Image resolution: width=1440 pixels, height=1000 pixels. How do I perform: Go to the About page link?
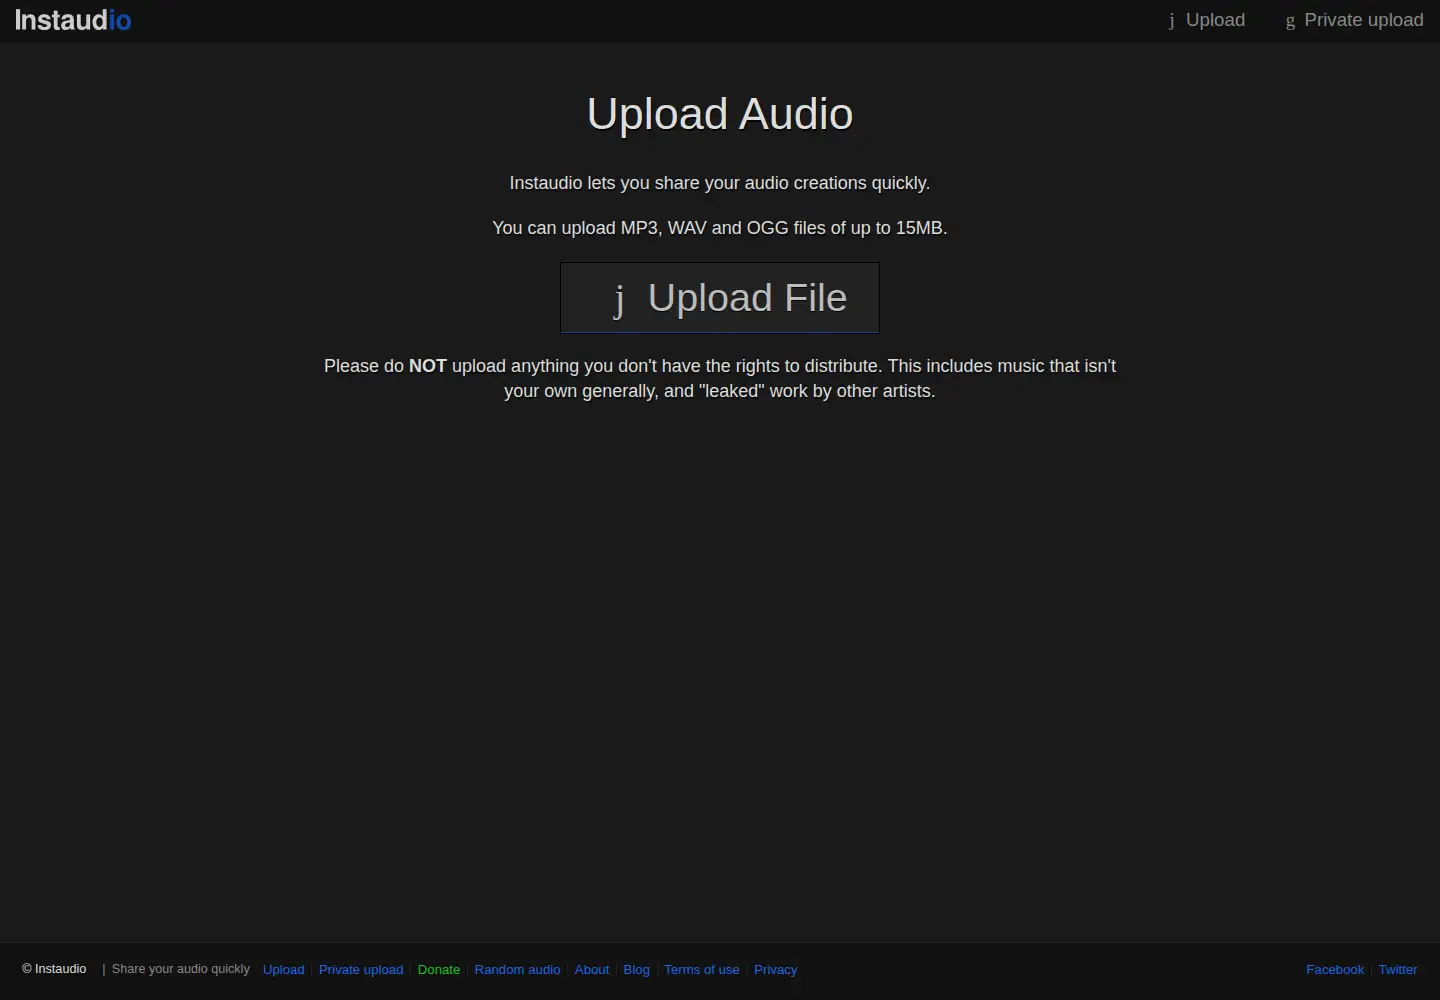click(592, 970)
